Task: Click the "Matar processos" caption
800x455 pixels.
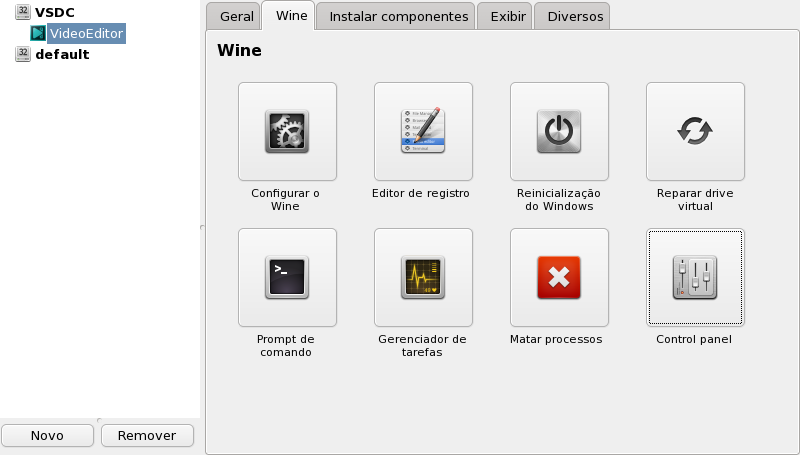Action: coord(556,339)
